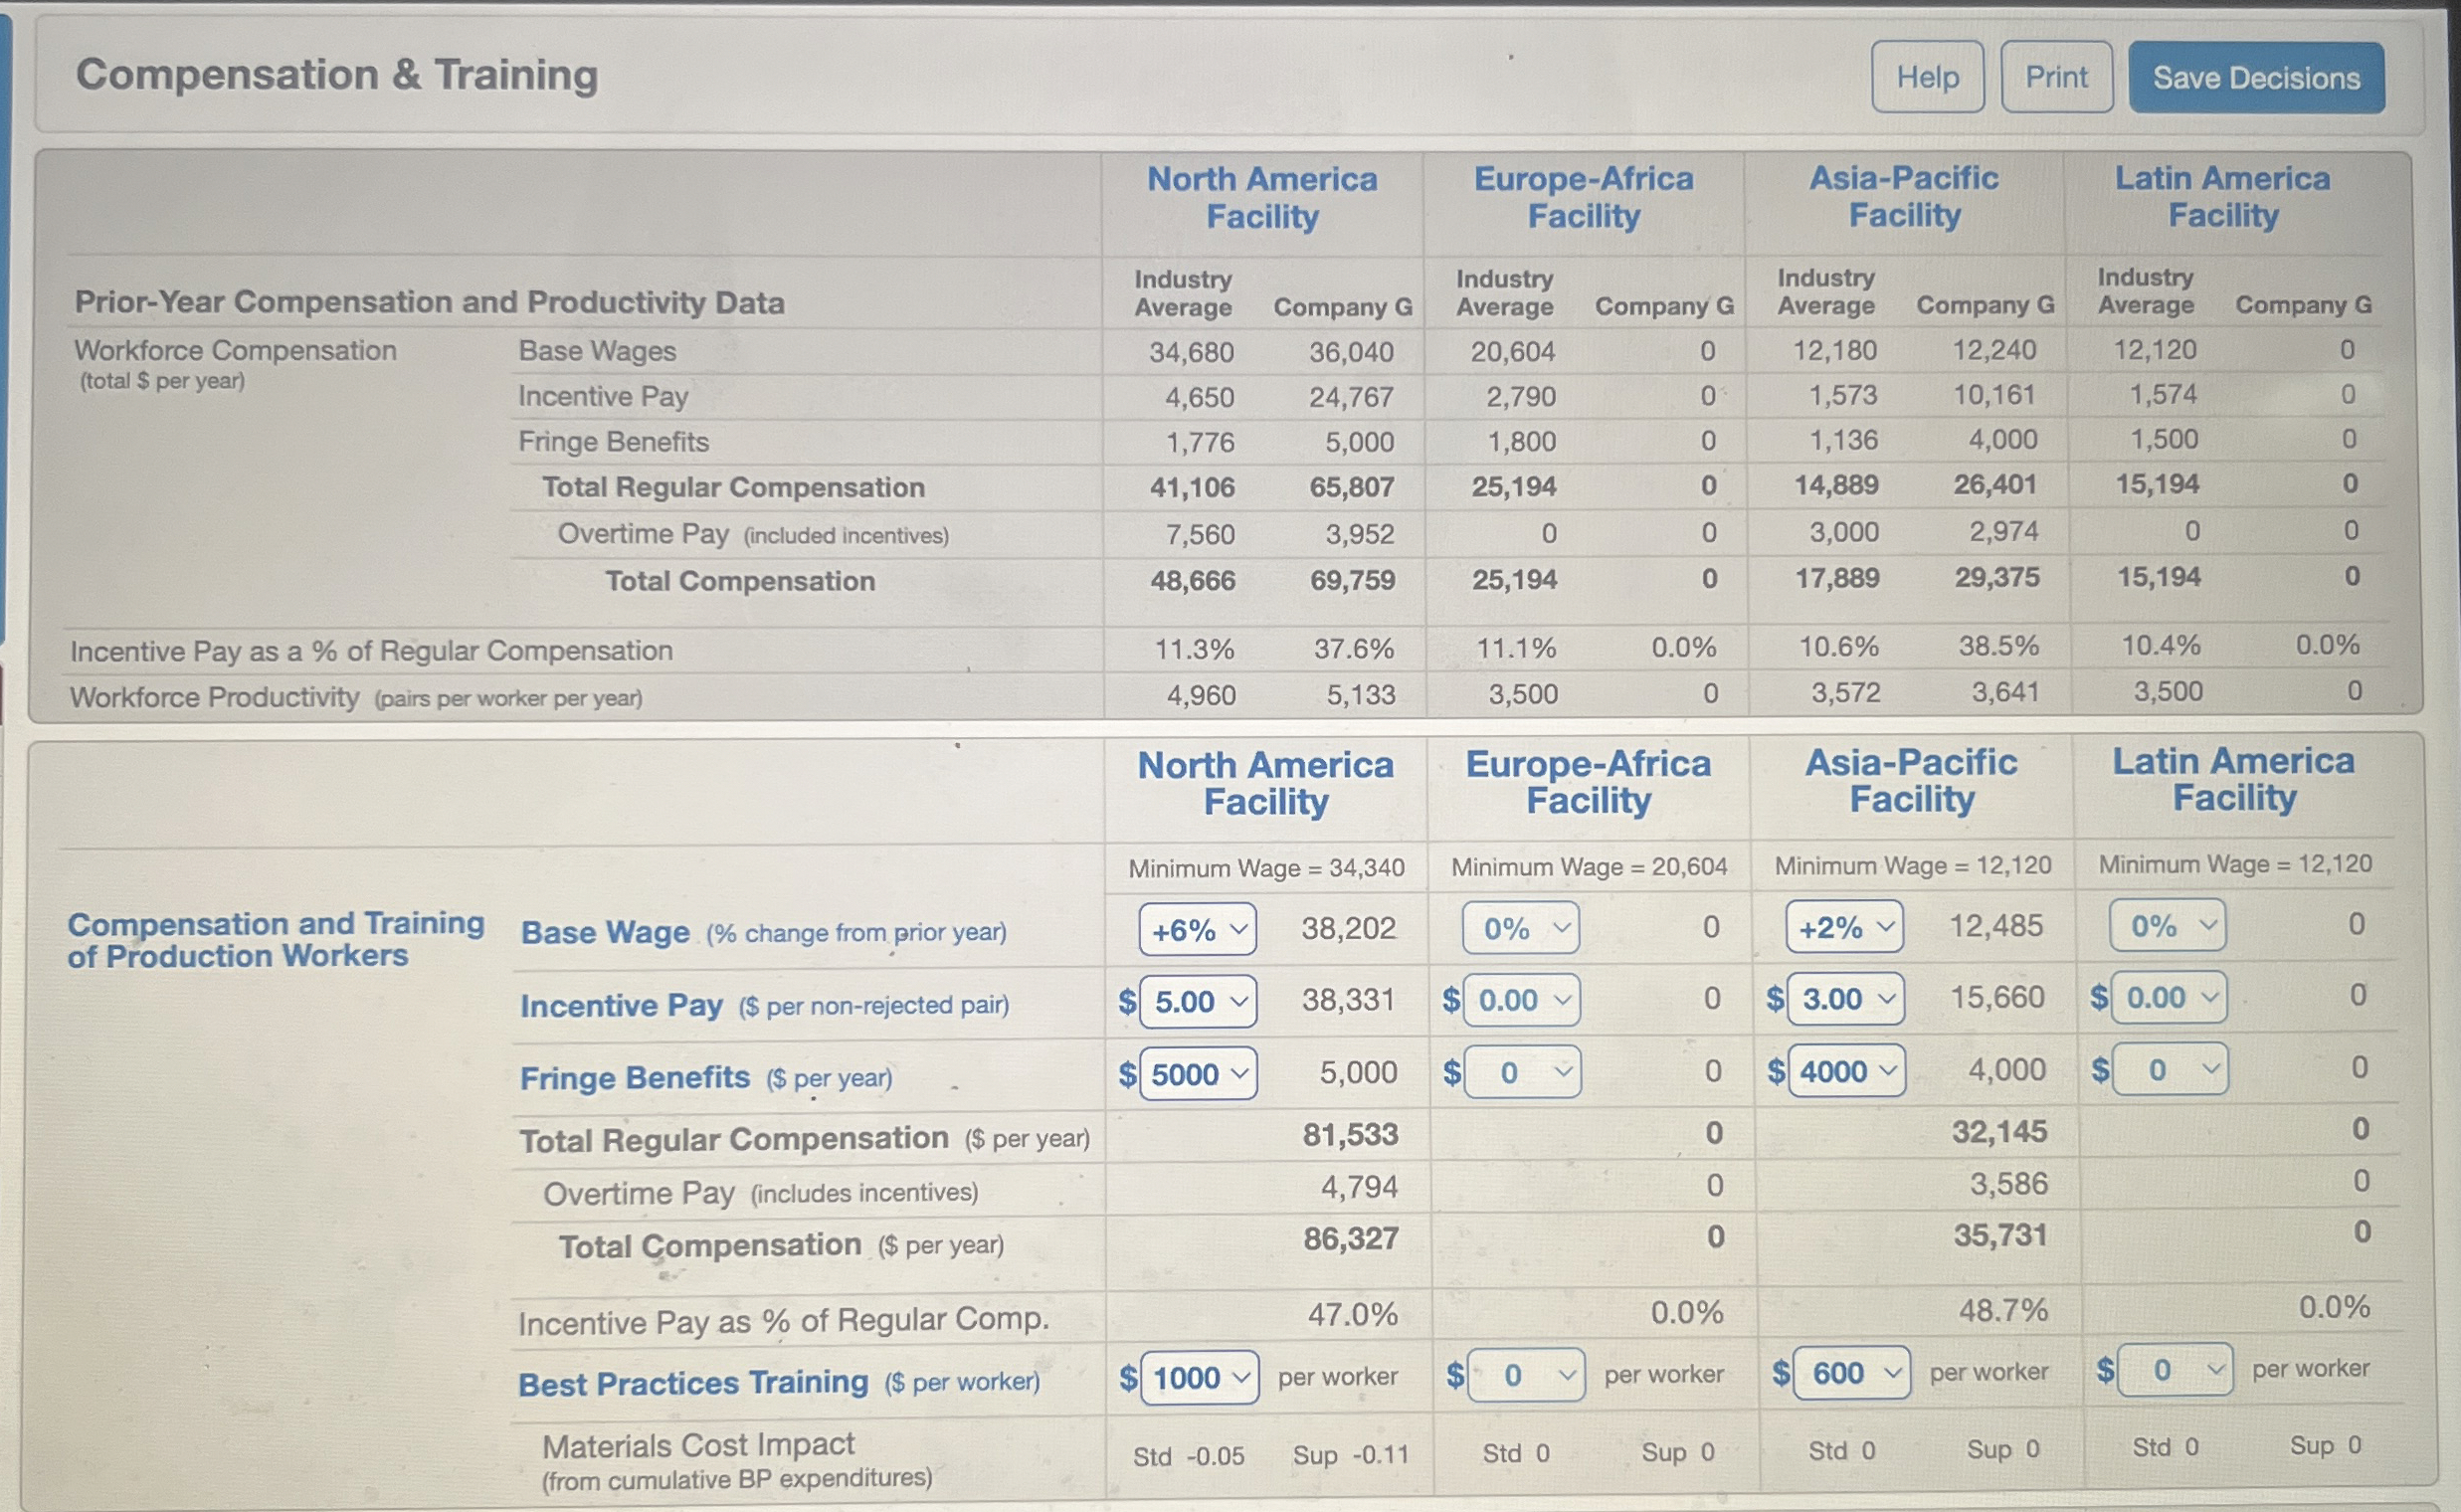Print the Compensation & Training report
Image resolution: width=2461 pixels, height=1512 pixels.
[x=2056, y=78]
